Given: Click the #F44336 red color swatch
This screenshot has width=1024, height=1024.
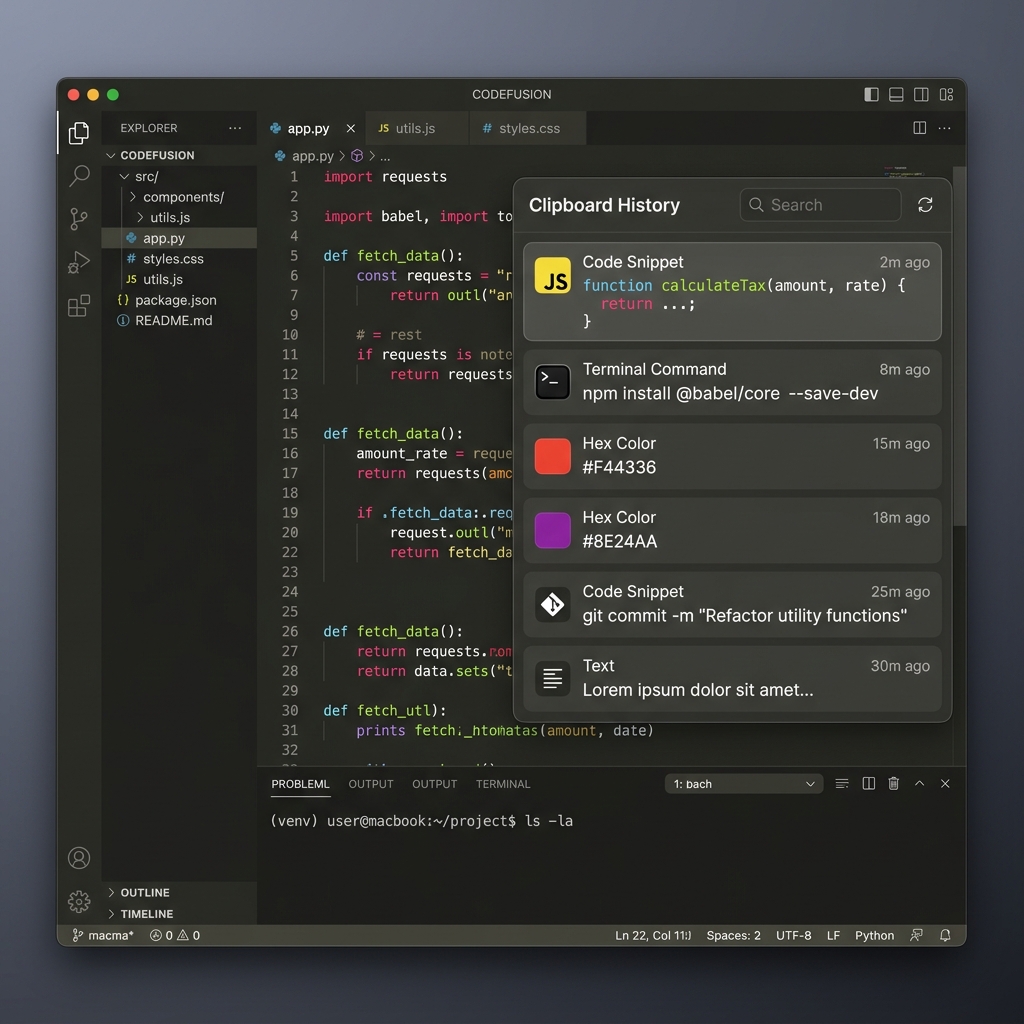Looking at the screenshot, I should [552, 456].
